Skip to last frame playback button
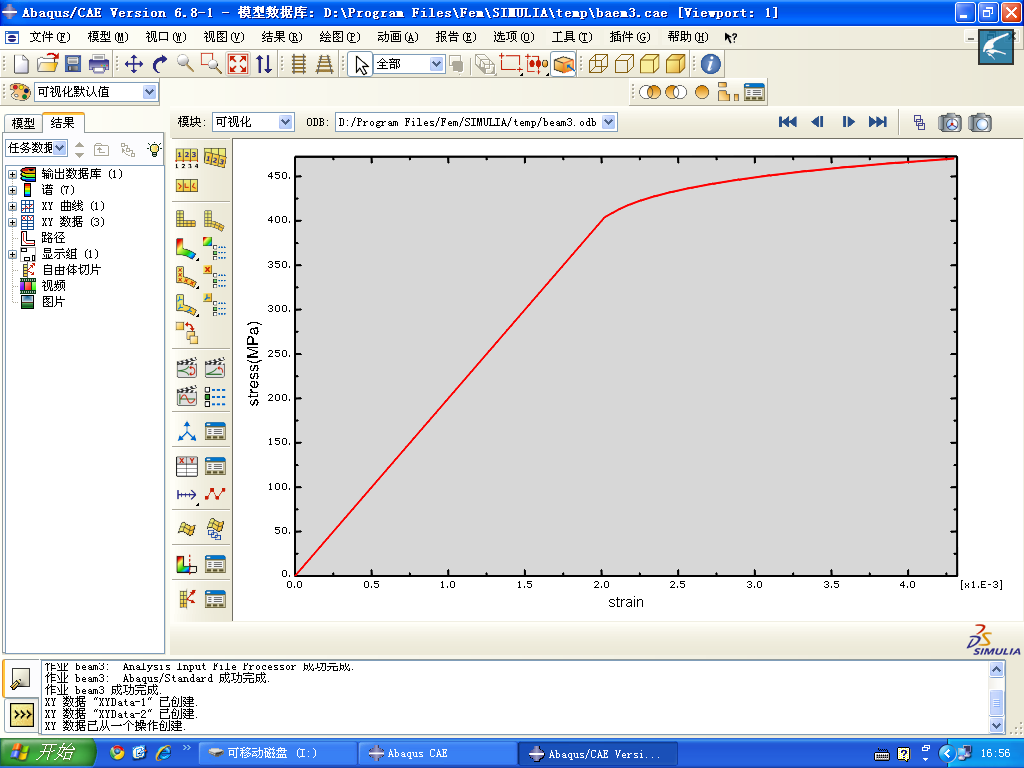 (x=877, y=122)
